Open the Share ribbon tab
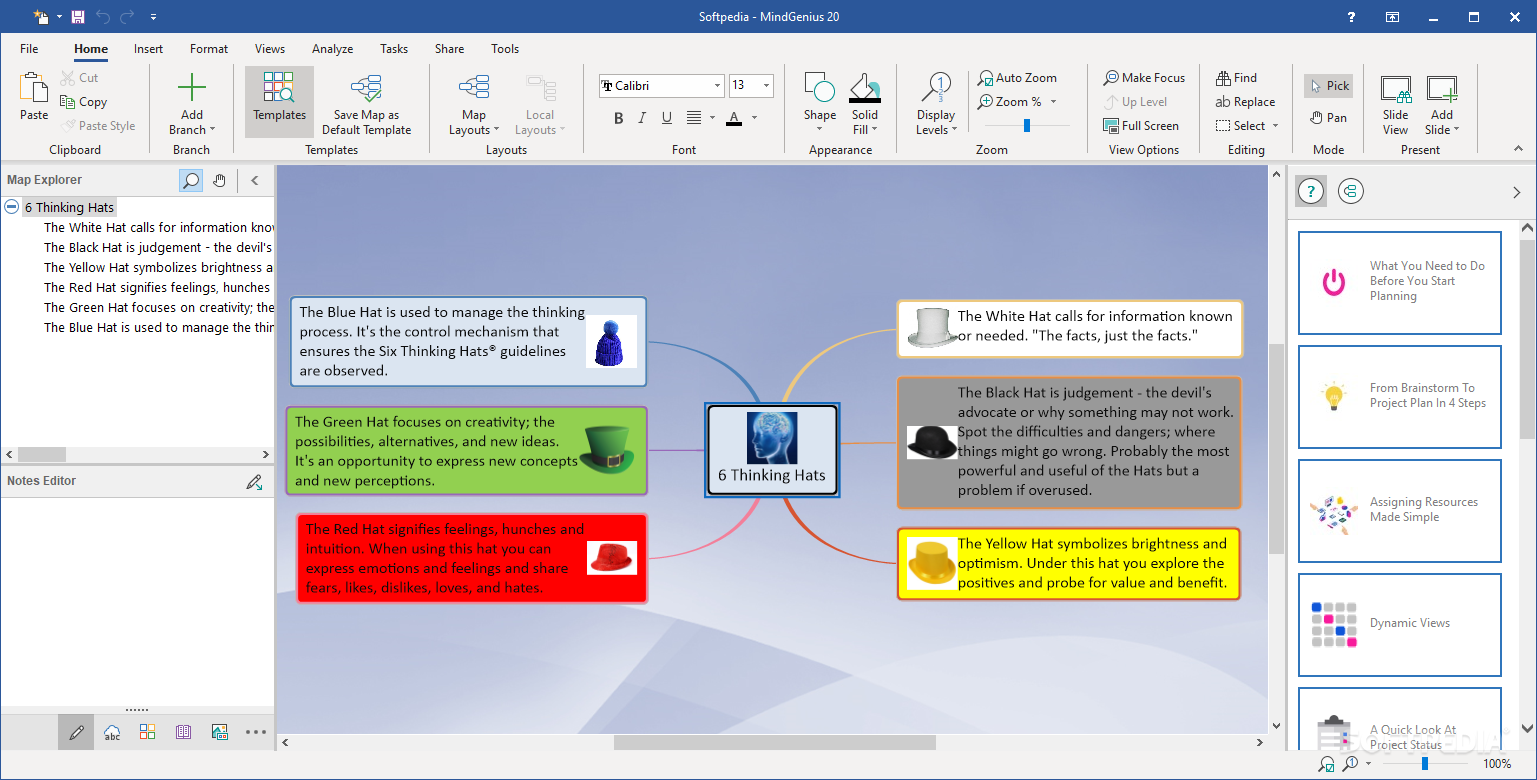This screenshot has height=780, width=1537. pos(449,49)
